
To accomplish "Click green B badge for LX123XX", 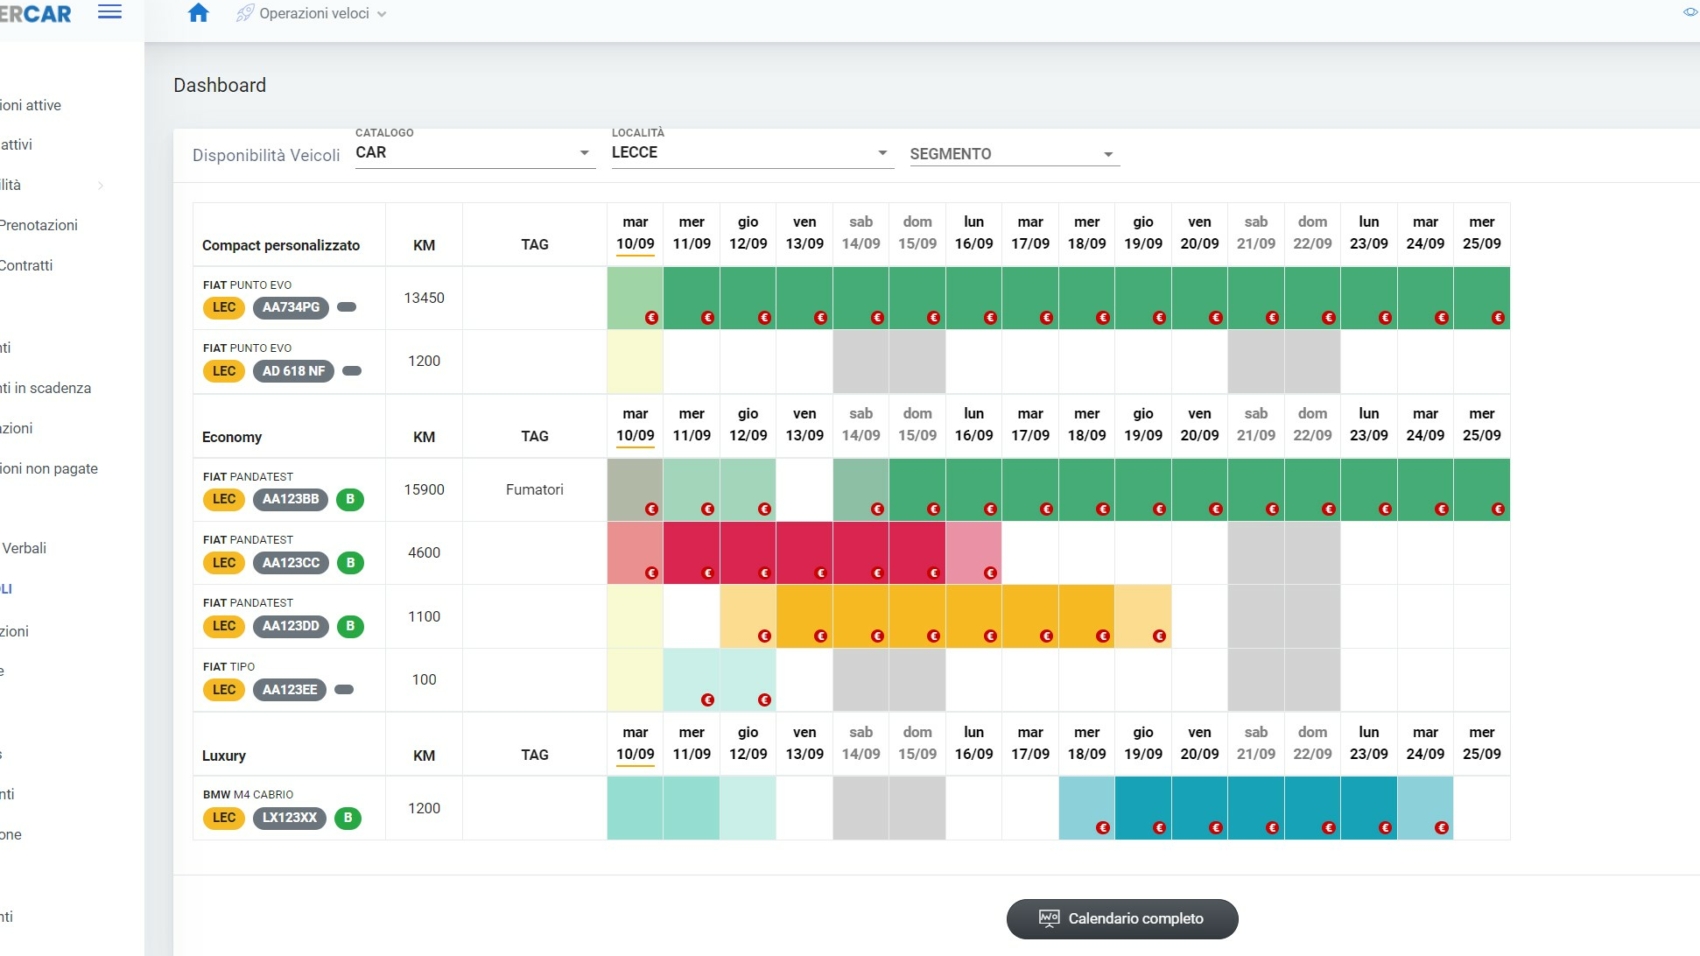I will point(348,818).
